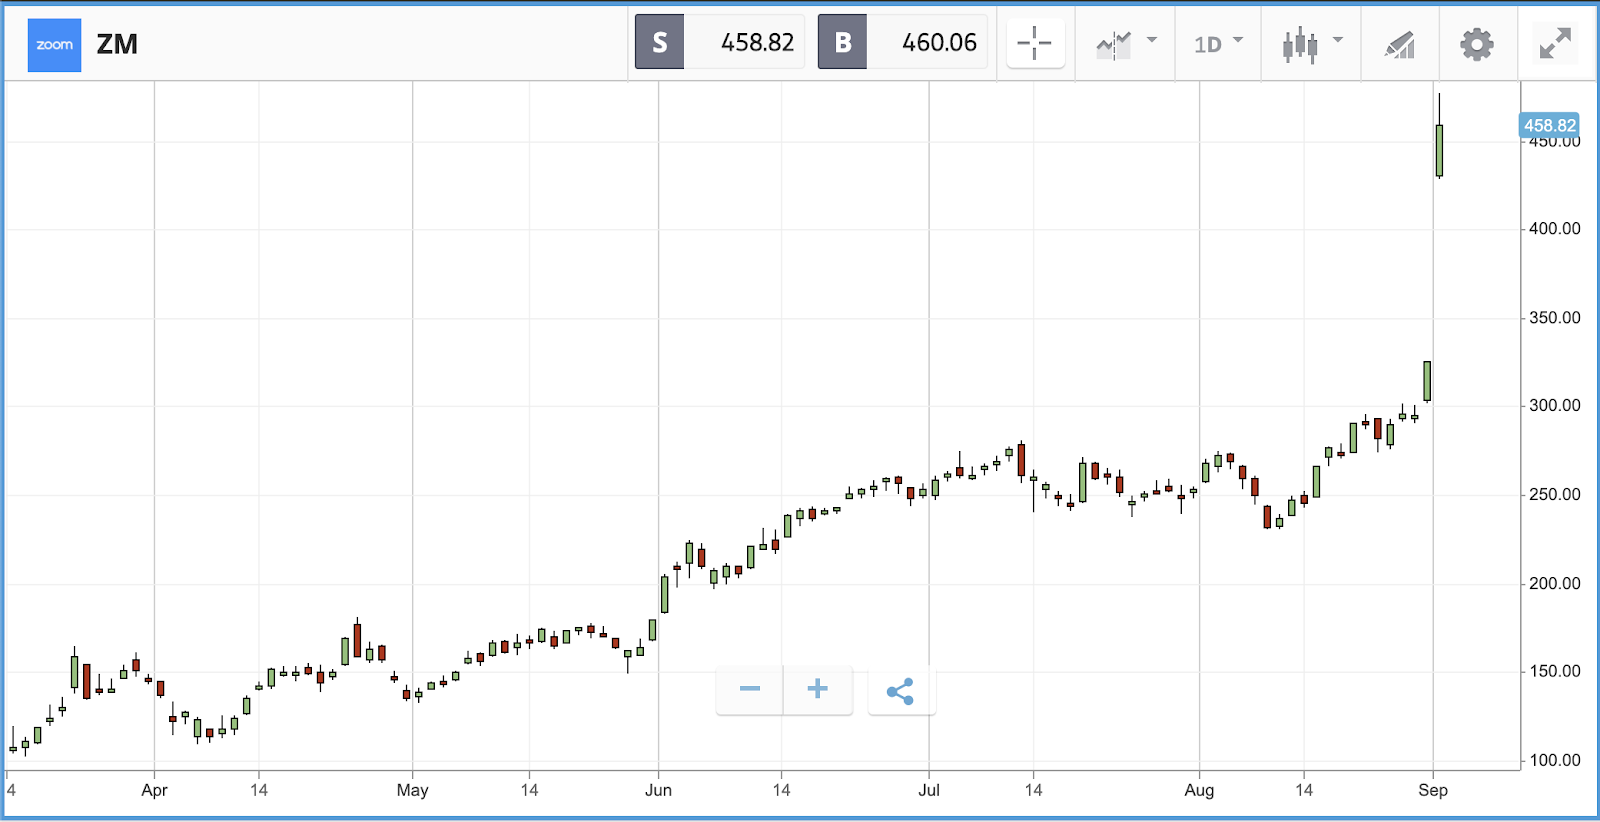1600x822 pixels.
Task: Expand the chart type dropdown arrow
Action: (x=1338, y=40)
